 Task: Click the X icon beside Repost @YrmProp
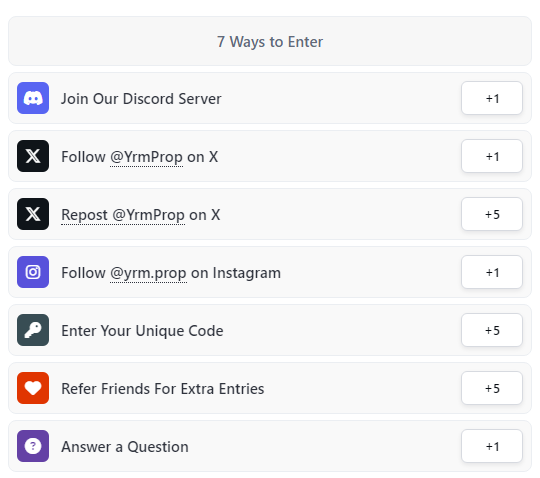33,214
